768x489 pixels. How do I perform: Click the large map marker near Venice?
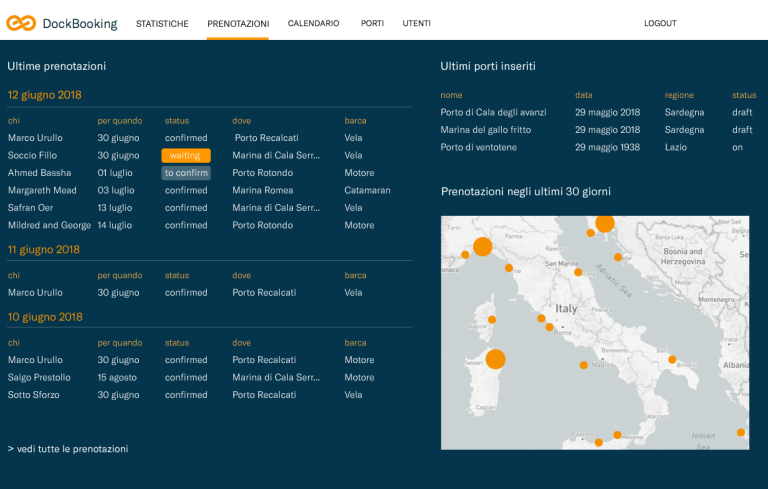(604, 223)
